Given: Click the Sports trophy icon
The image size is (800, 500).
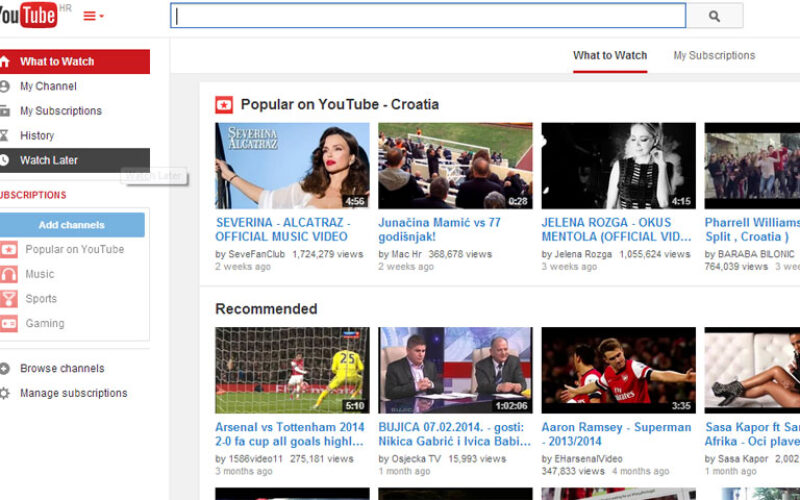Looking at the screenshot, I should (9, 299).
